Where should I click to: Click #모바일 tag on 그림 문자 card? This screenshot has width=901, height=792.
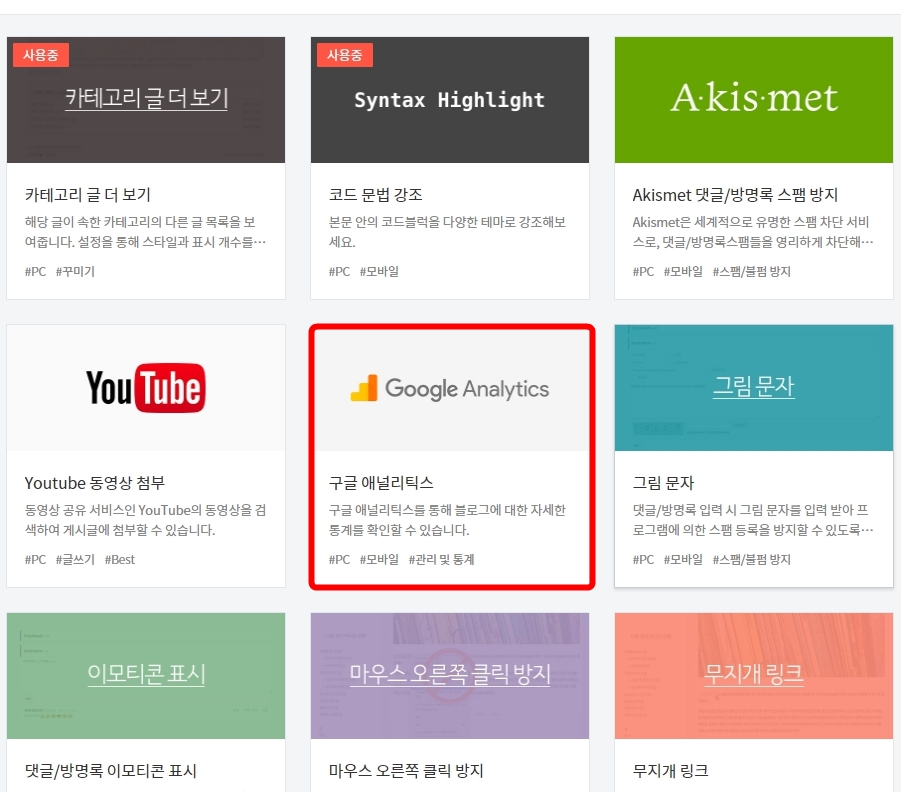[x=683, y=559]
